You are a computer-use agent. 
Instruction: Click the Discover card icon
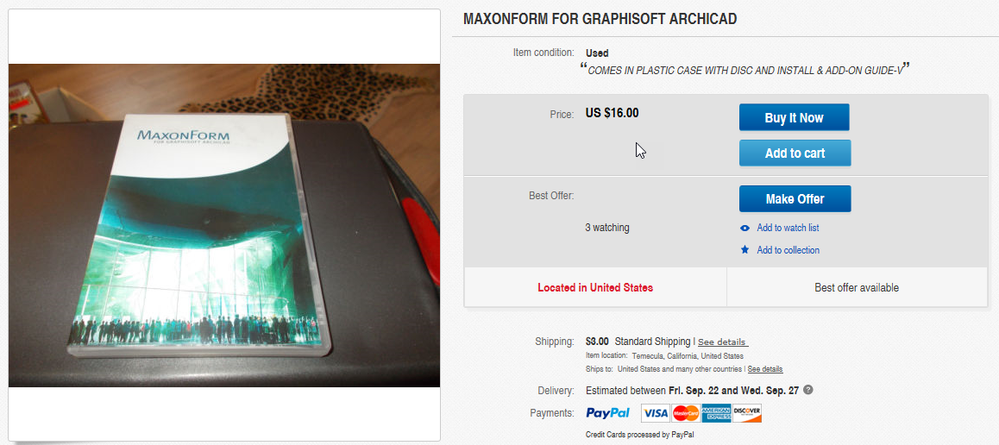pos(747,413)
